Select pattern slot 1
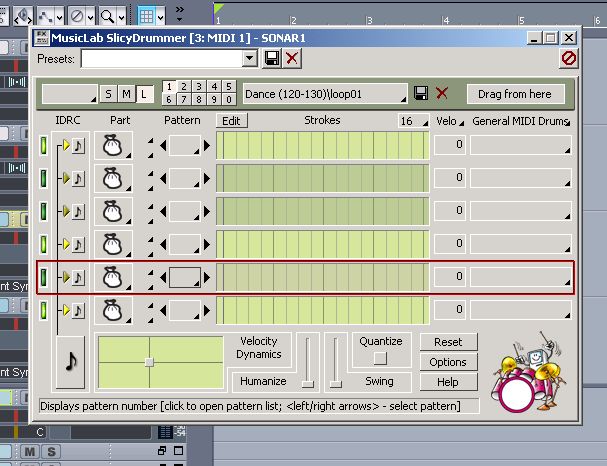The image size is (607, 466). [169, 87]
